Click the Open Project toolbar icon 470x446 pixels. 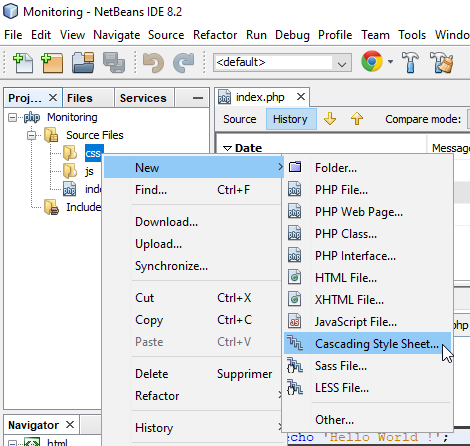click(x=83, y=62)
